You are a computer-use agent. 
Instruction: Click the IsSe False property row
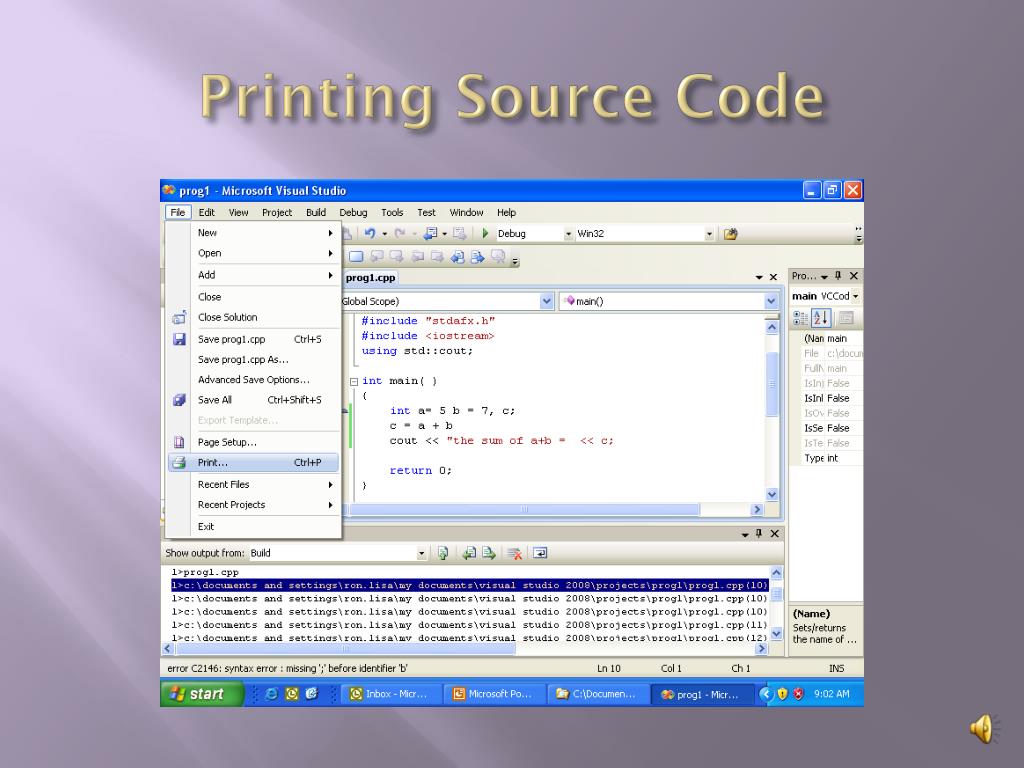click(x=827, y=428)
